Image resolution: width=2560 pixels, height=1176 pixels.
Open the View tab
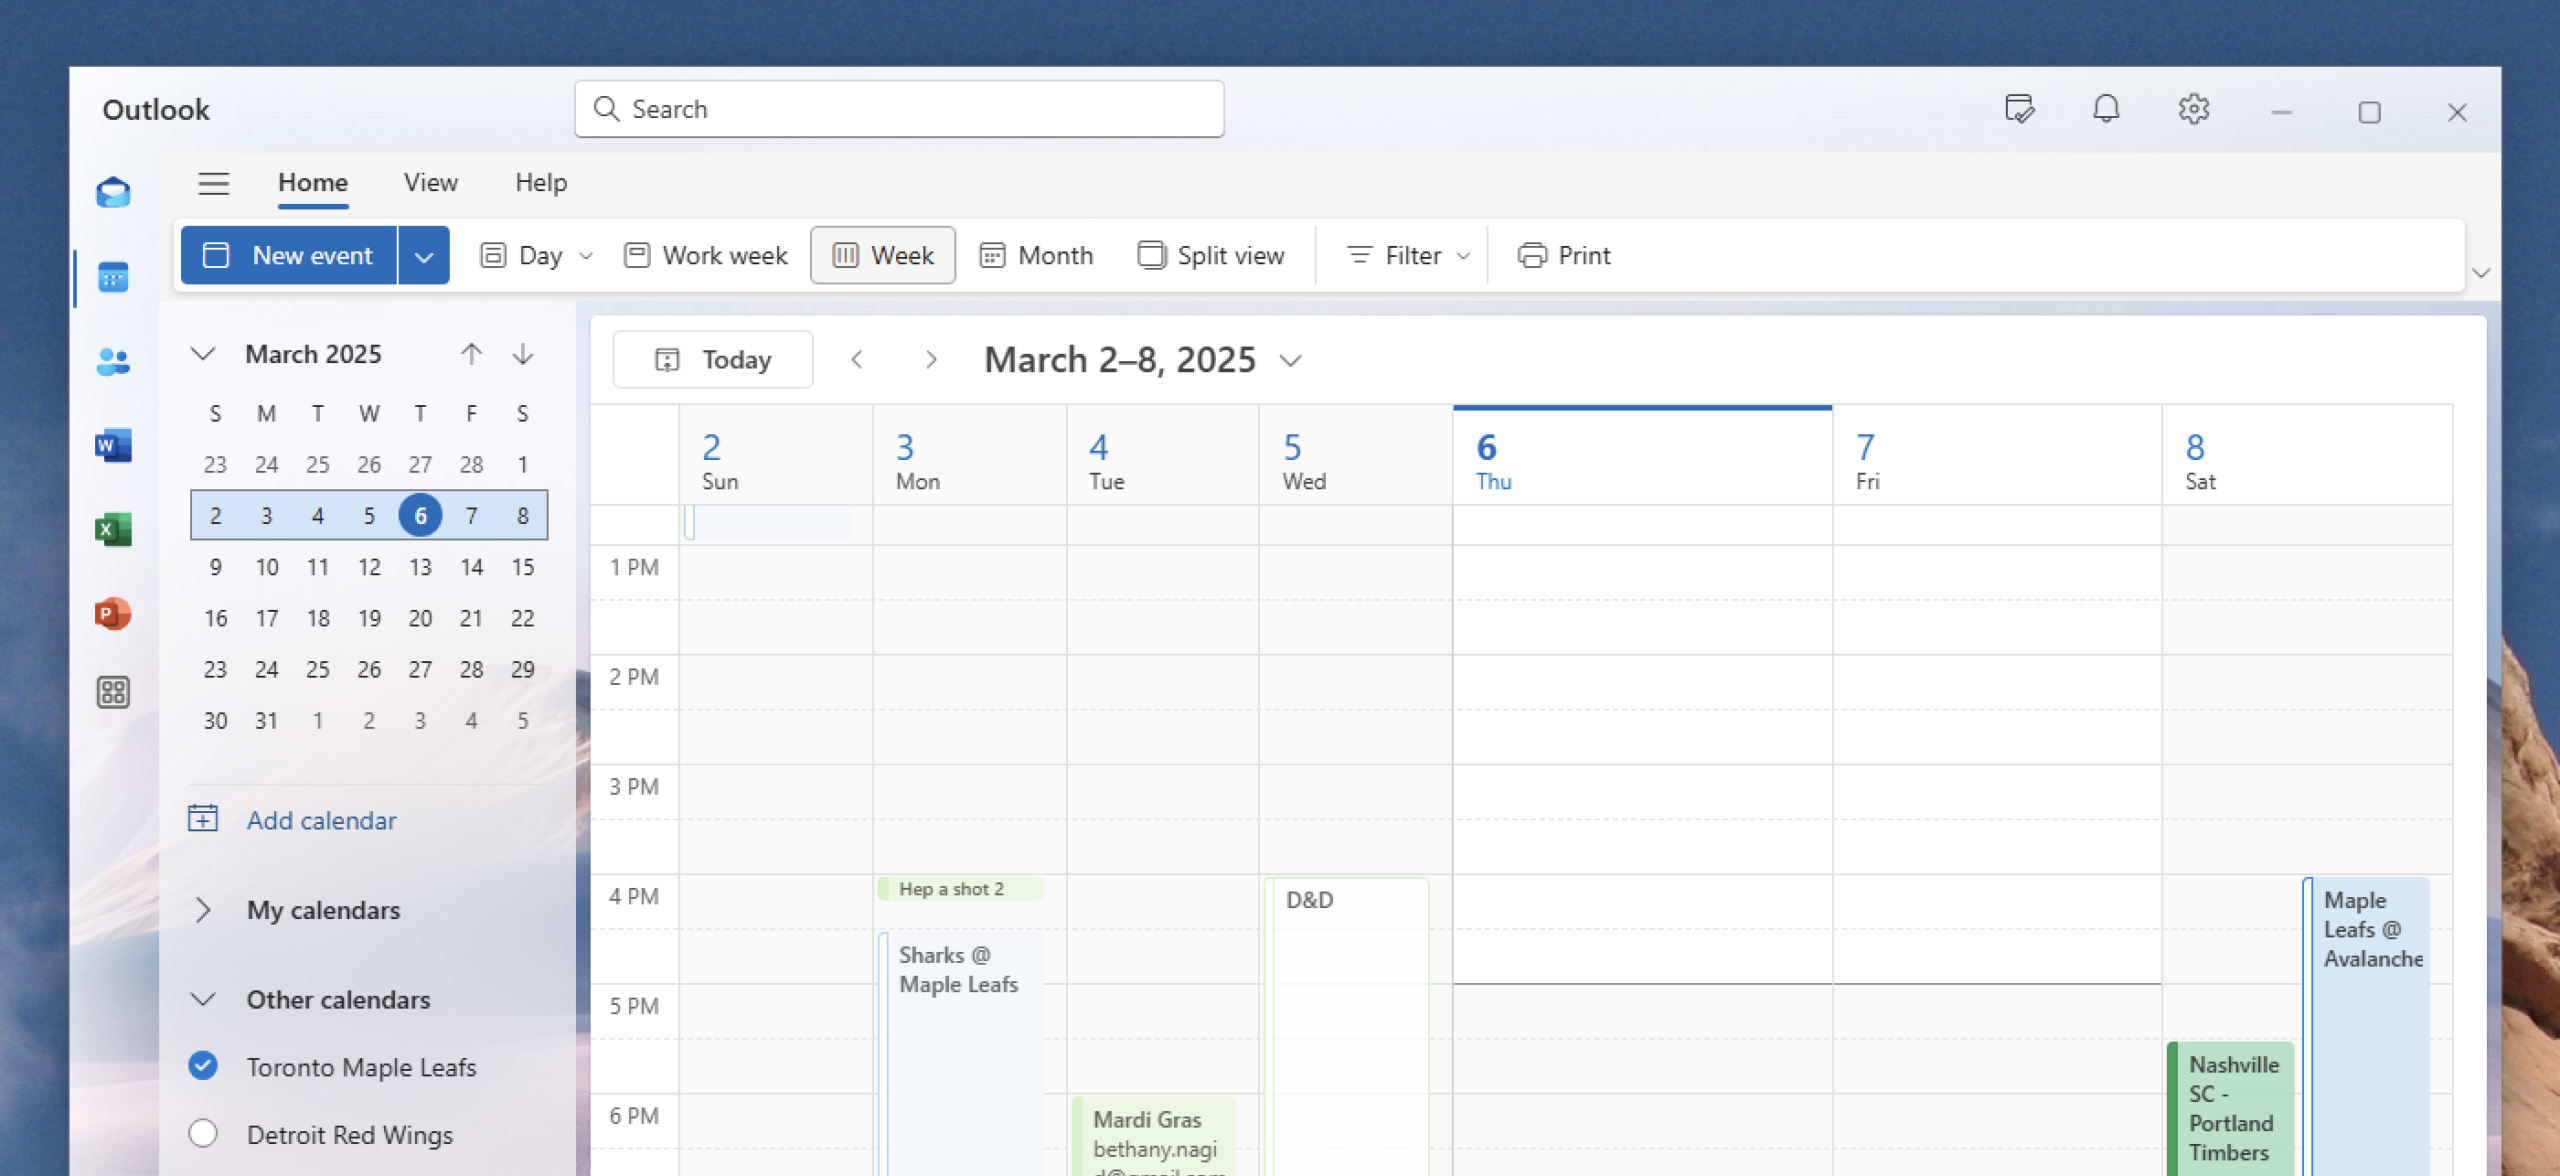point(431,183)
